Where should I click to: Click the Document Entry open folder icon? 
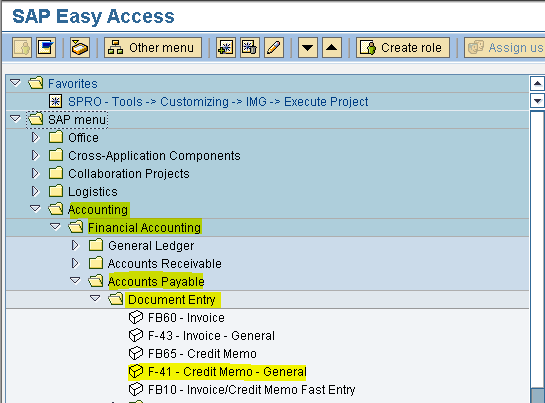coord(116,299)
